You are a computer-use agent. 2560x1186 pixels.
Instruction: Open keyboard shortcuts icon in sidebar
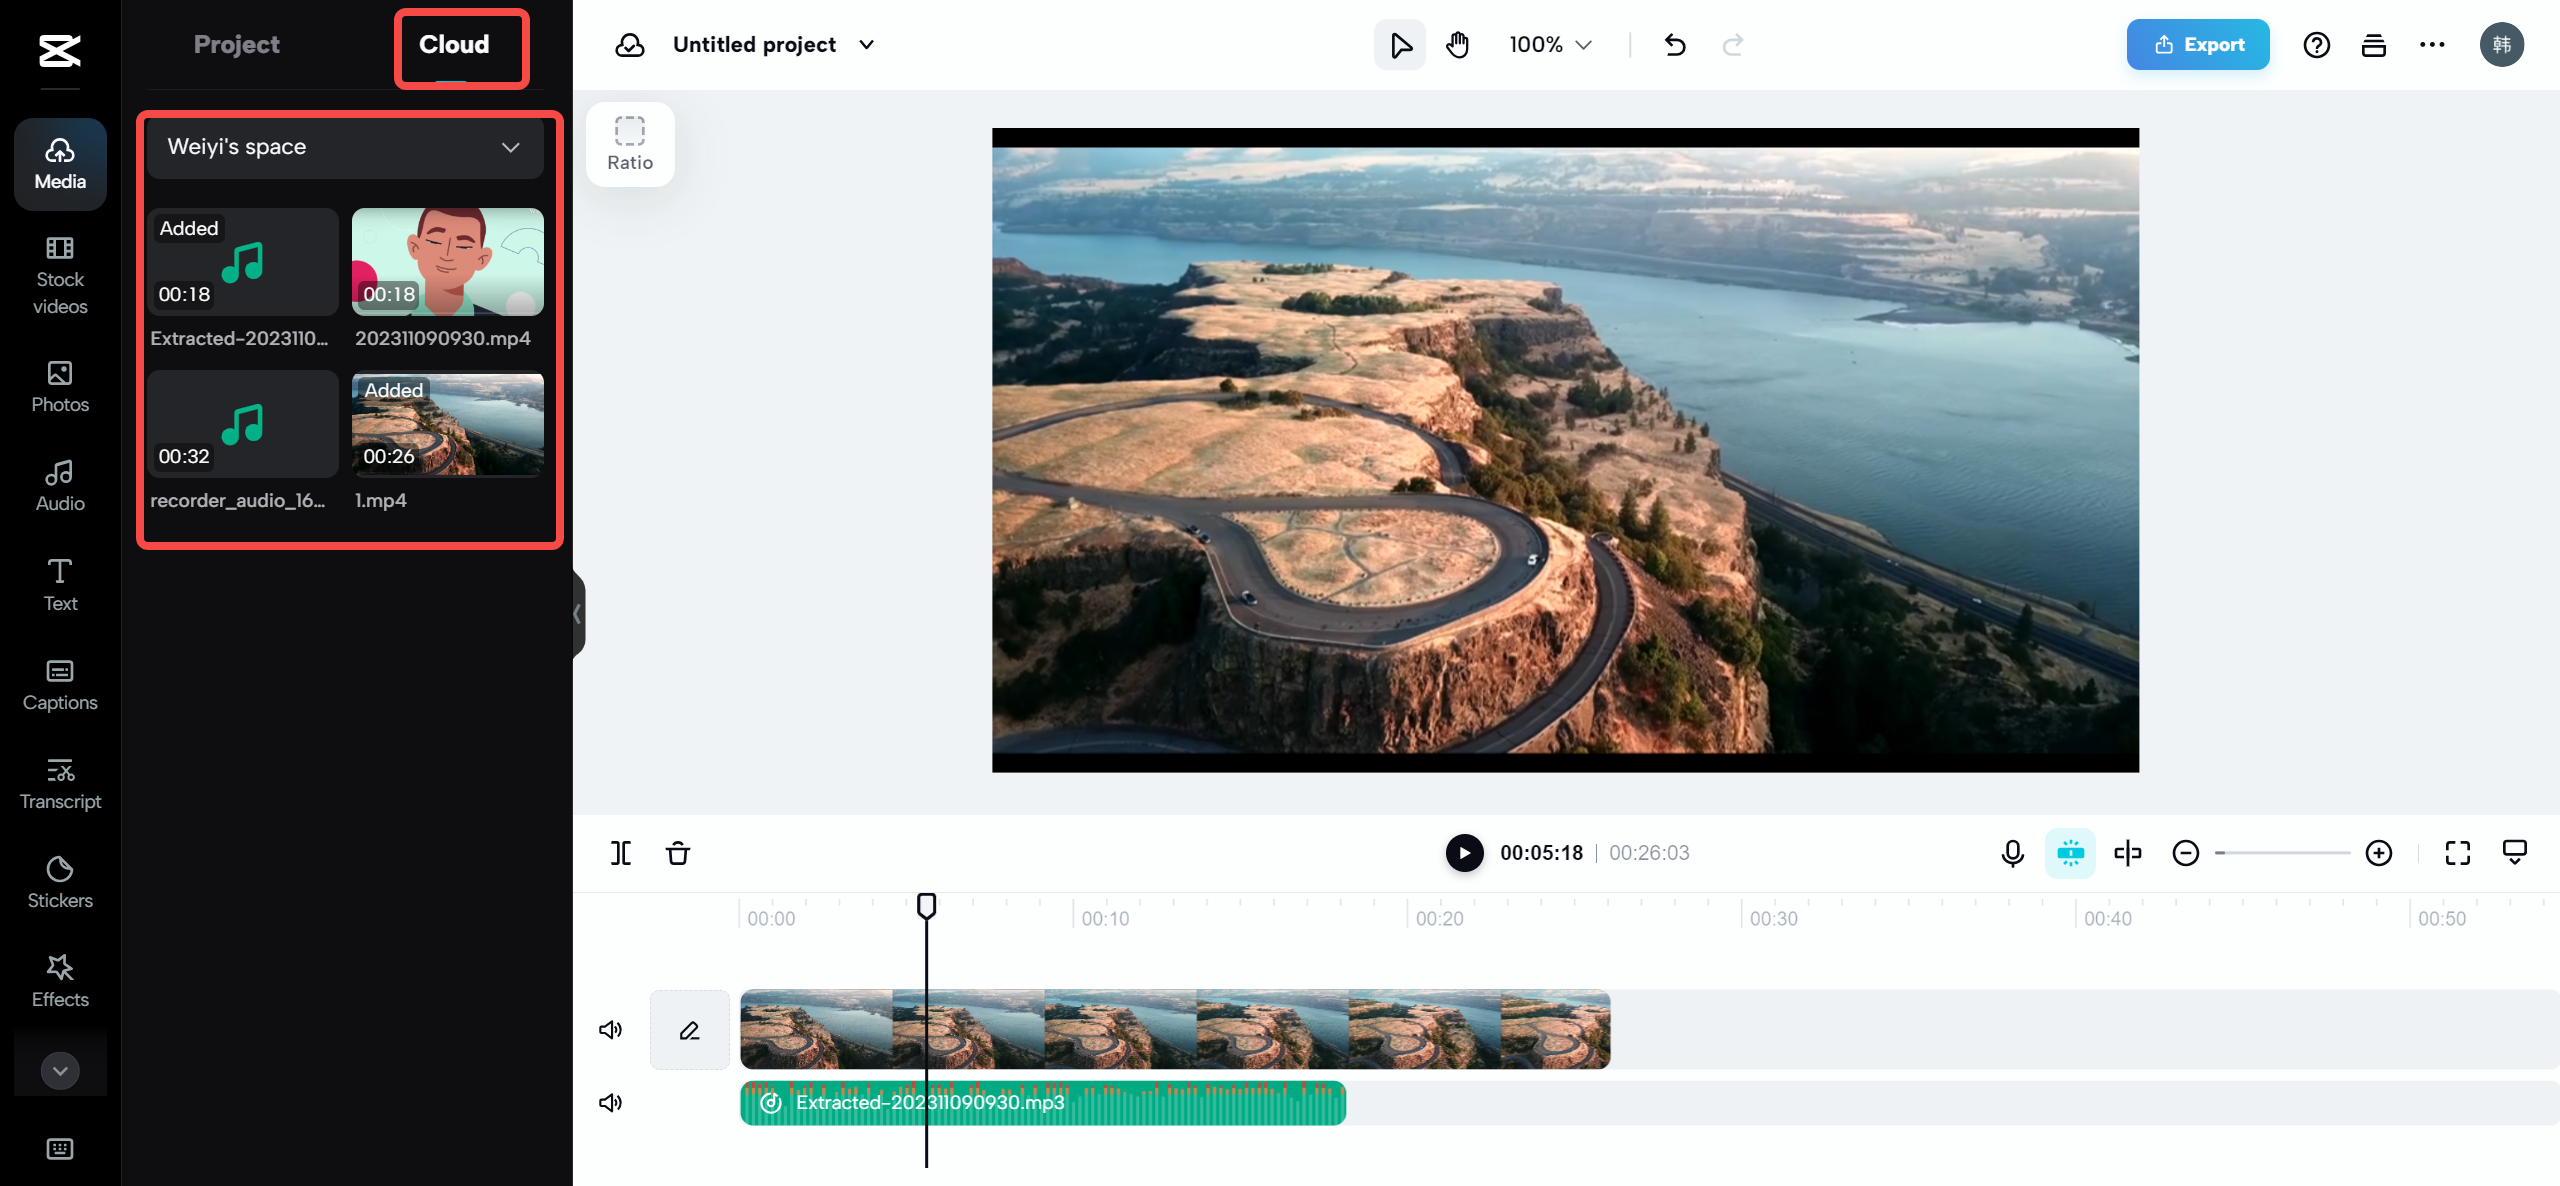tap(60, 1149)
